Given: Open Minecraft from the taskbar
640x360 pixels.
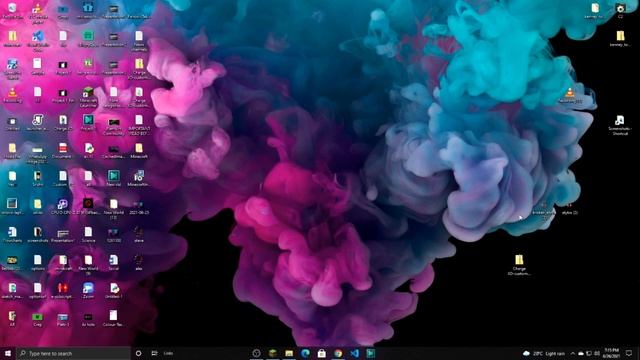Looking at the screenshot, I should pyautogui.click(x=273, y=353).
